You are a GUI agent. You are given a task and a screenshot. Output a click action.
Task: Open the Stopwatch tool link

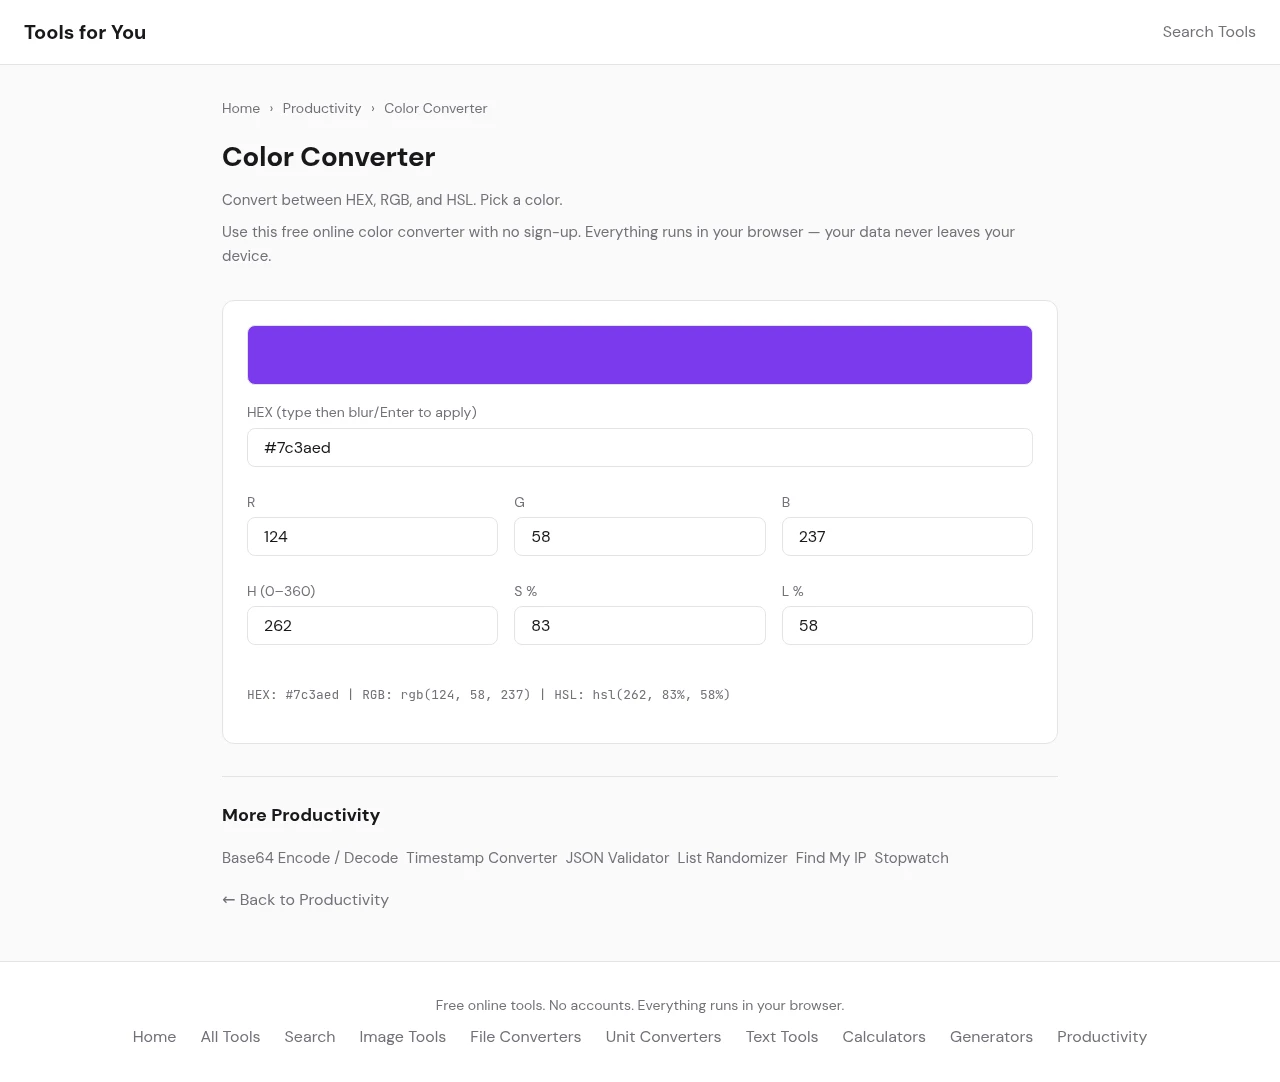click(x=911, y=858)
